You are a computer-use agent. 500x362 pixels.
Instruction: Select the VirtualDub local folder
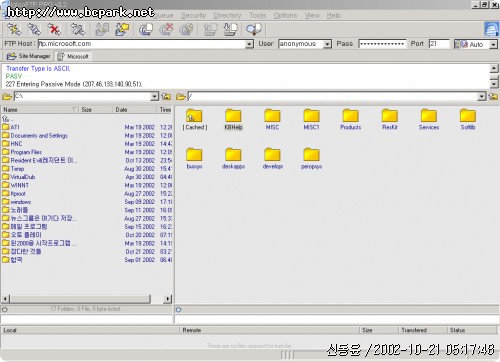pyautogui.click(x=18, y=177)
